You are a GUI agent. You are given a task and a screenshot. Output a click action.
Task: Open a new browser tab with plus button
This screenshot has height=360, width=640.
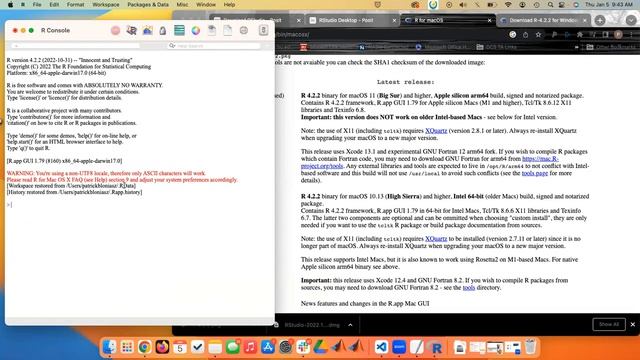point(600,20)
